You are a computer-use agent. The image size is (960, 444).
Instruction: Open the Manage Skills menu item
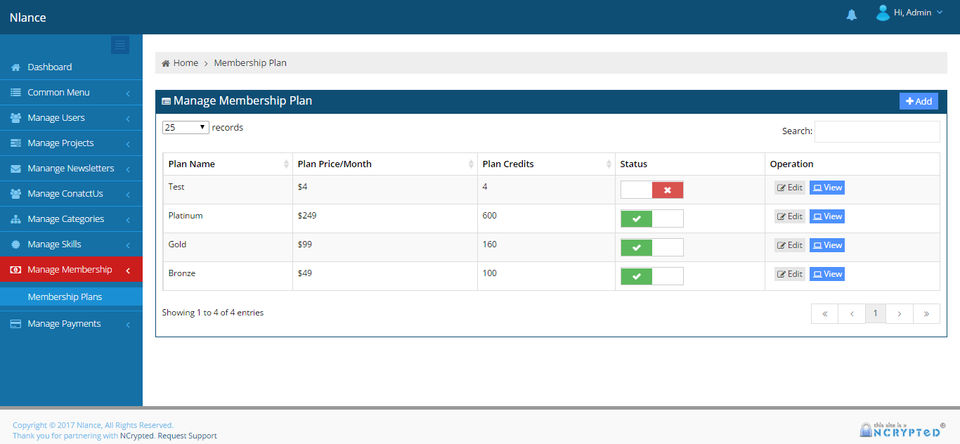71,244
